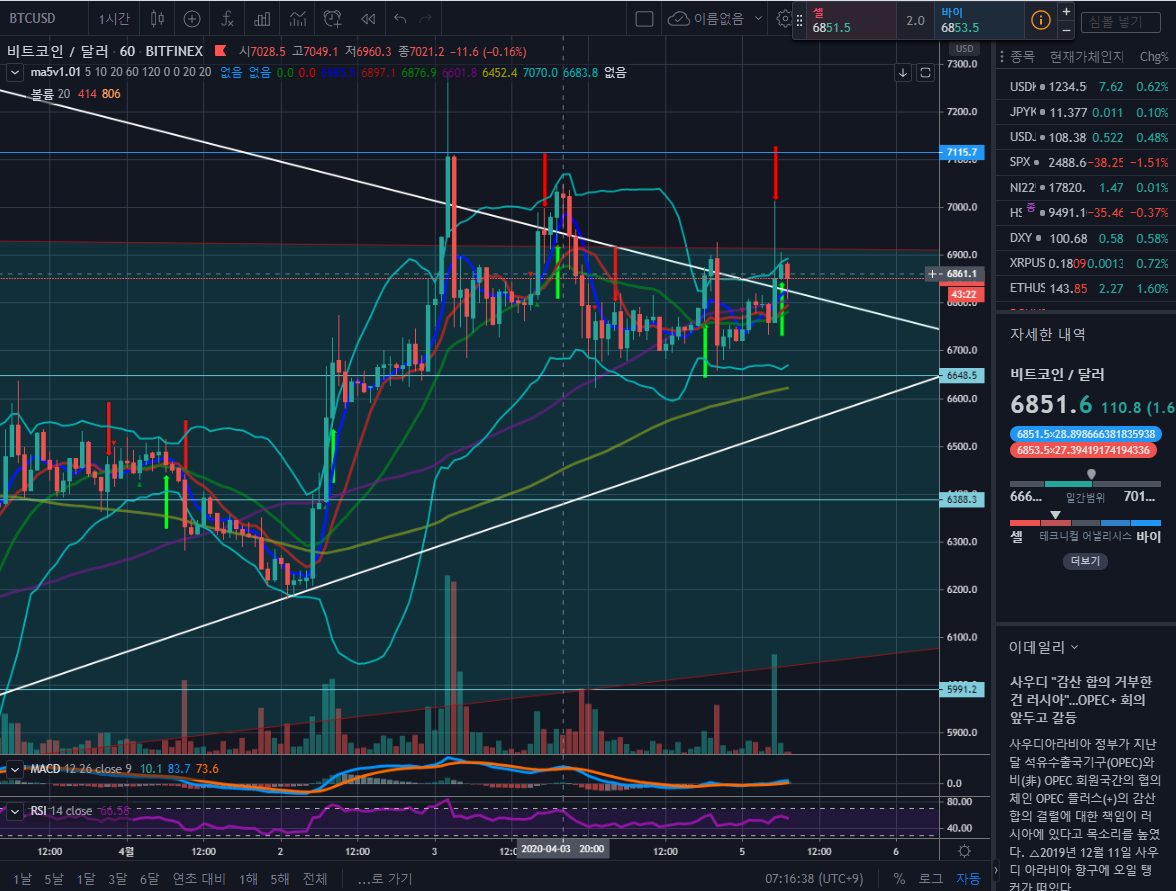Toggle the % percent scale

pos(899,878)
